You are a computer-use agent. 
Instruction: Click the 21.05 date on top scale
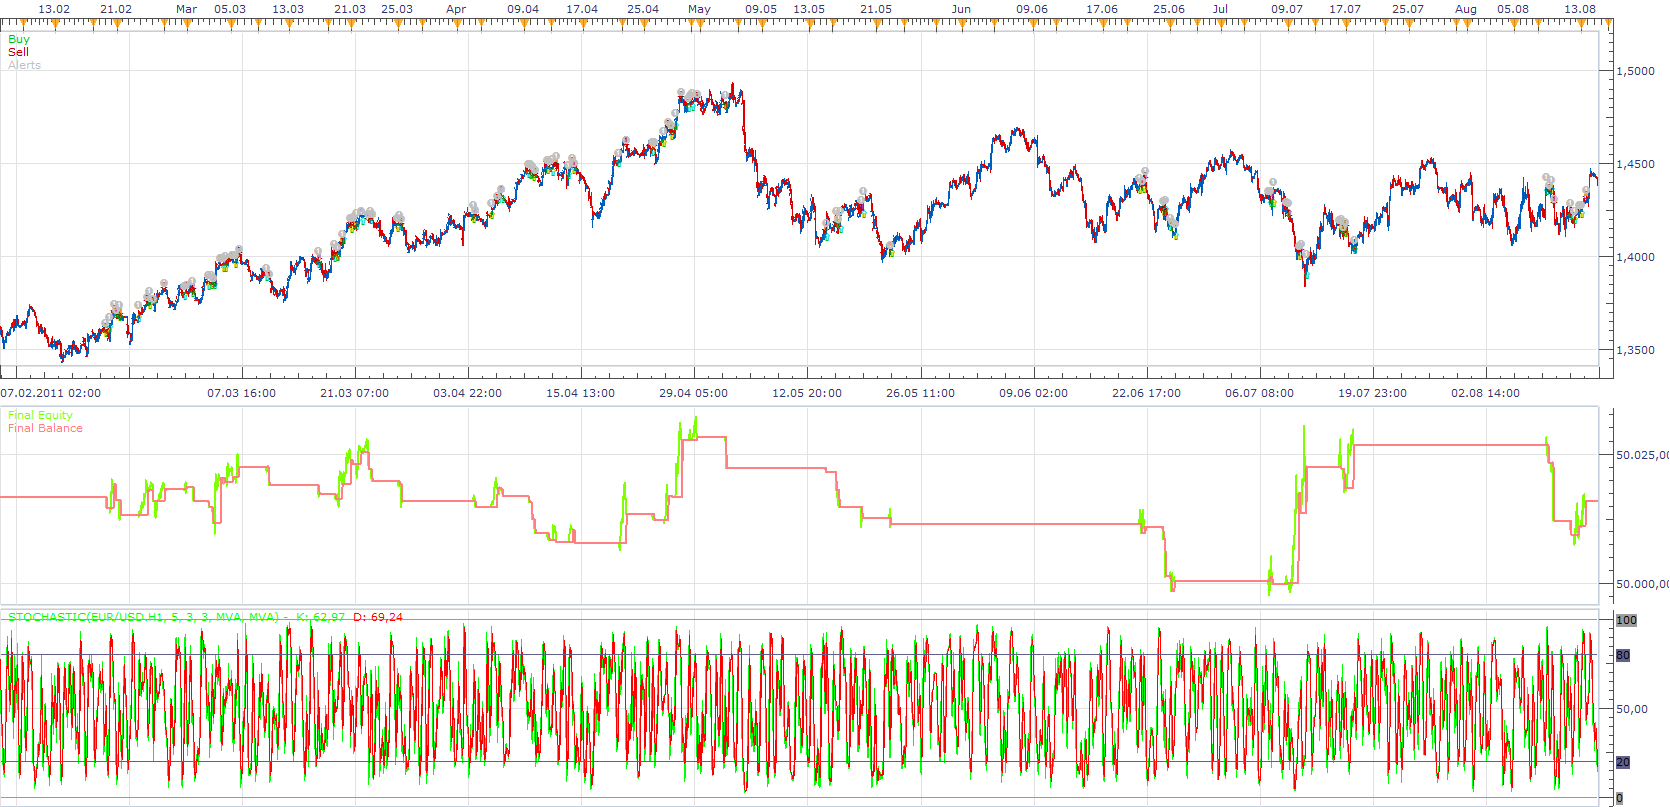coord(876,9)
